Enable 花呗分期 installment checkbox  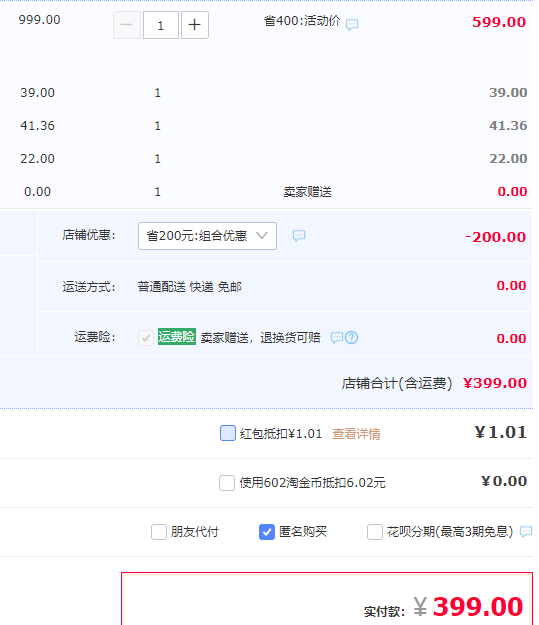[x=375, y=532]
